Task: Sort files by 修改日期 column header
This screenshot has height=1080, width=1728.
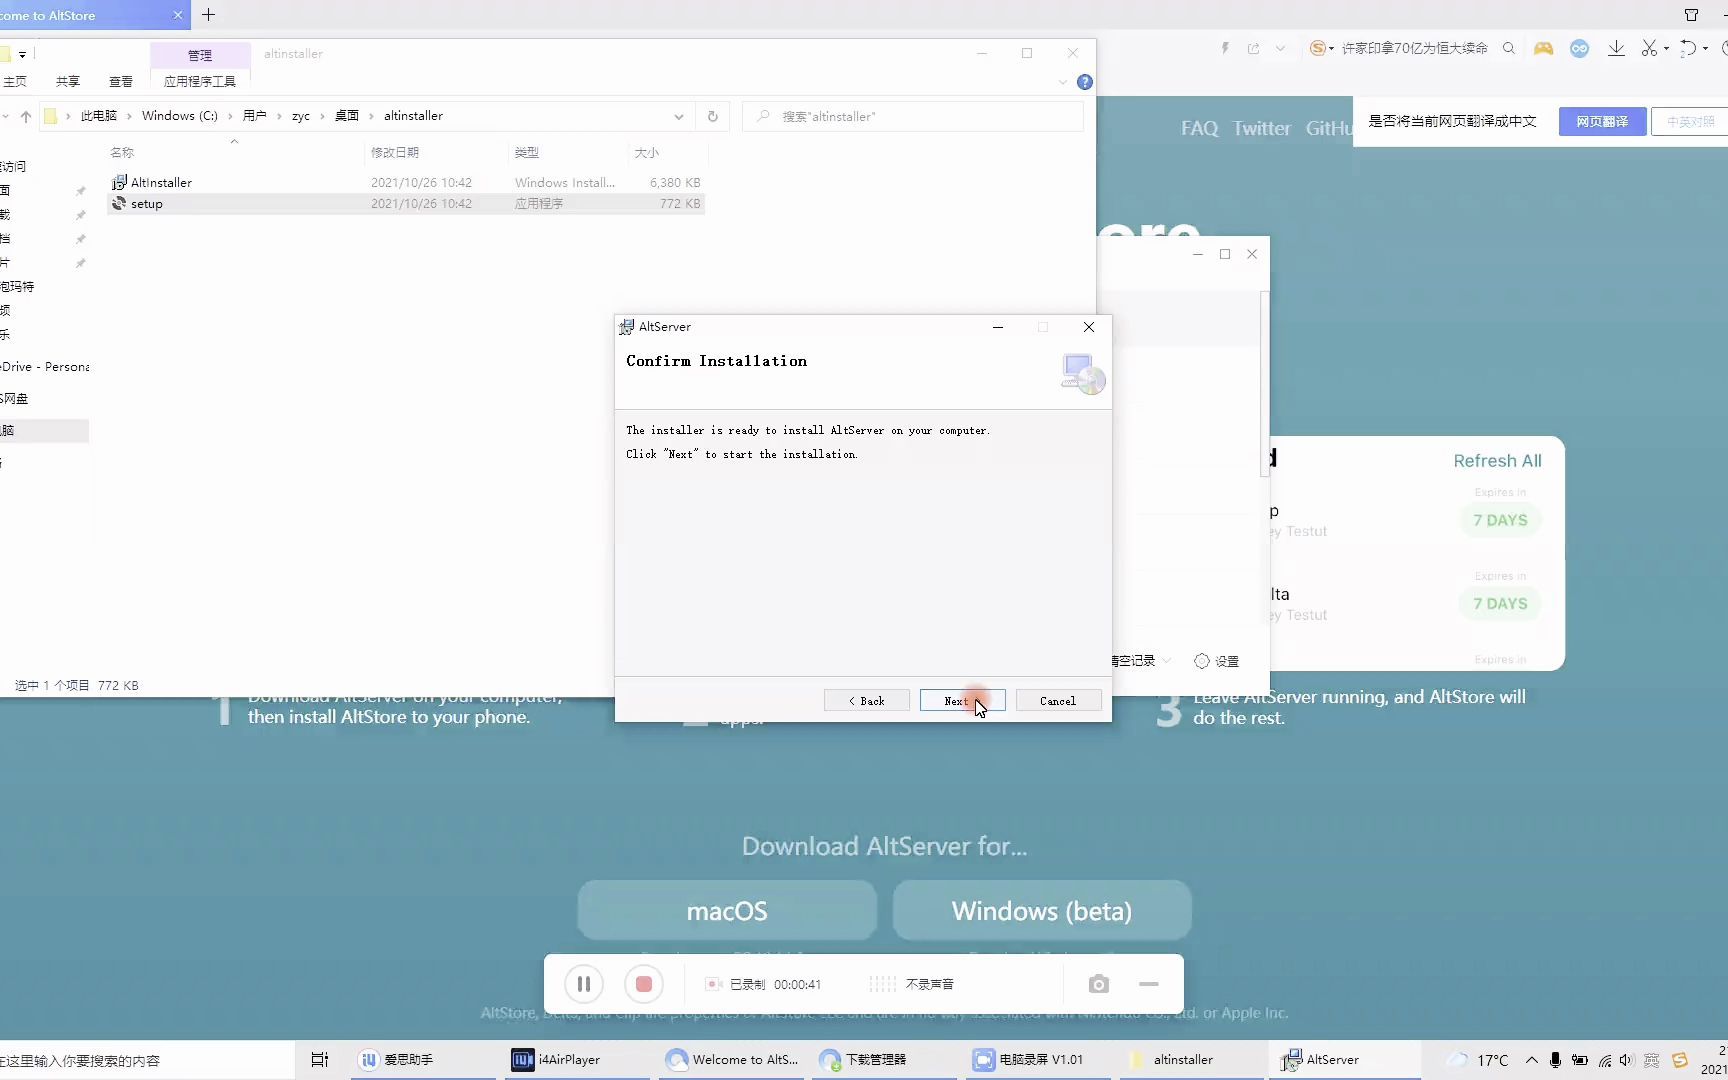Action: coord(395,152)
